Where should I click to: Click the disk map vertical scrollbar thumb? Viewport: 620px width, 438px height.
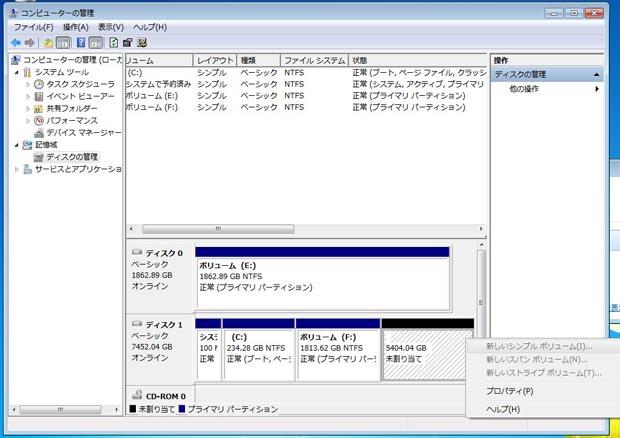pos(481,302)
